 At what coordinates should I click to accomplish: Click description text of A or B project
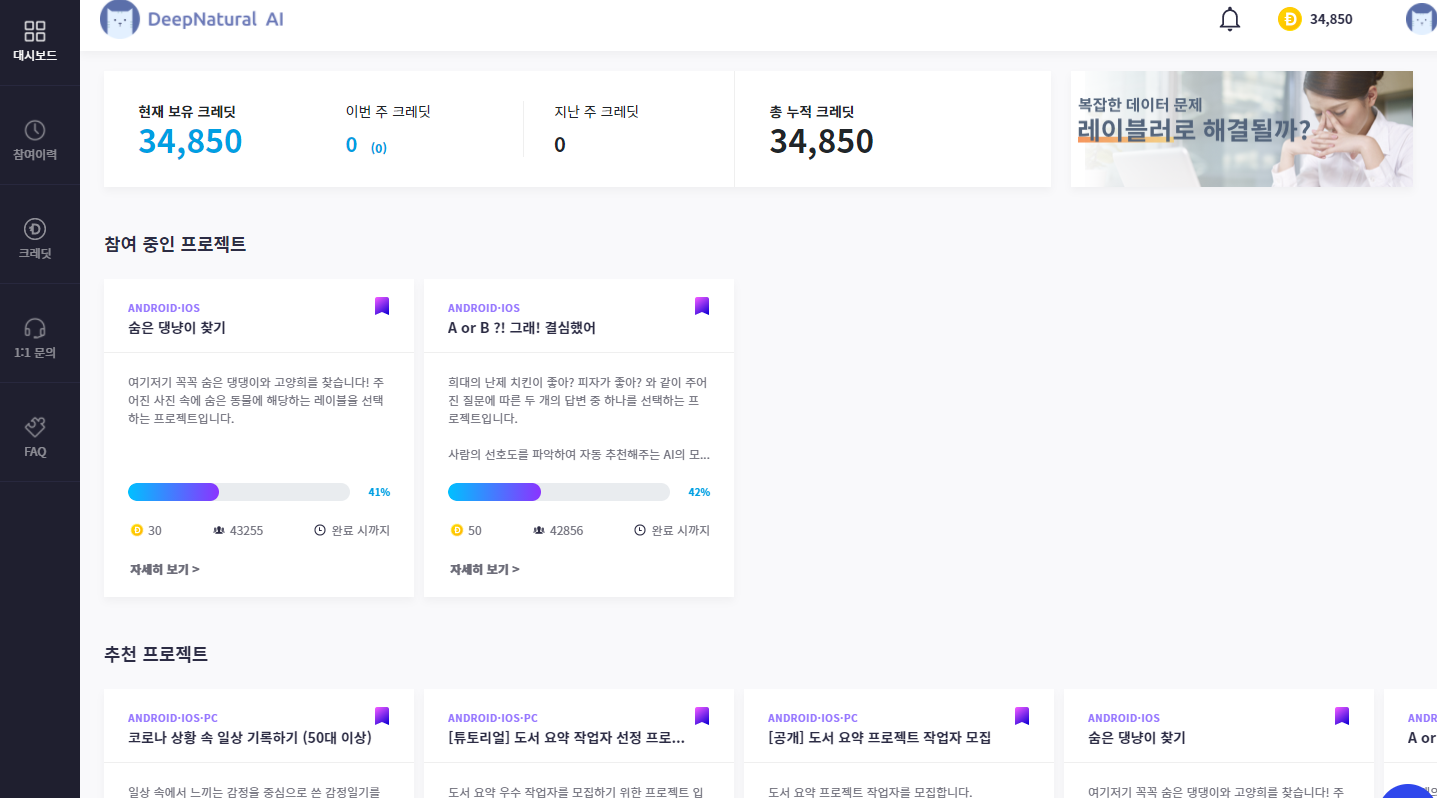579,418
